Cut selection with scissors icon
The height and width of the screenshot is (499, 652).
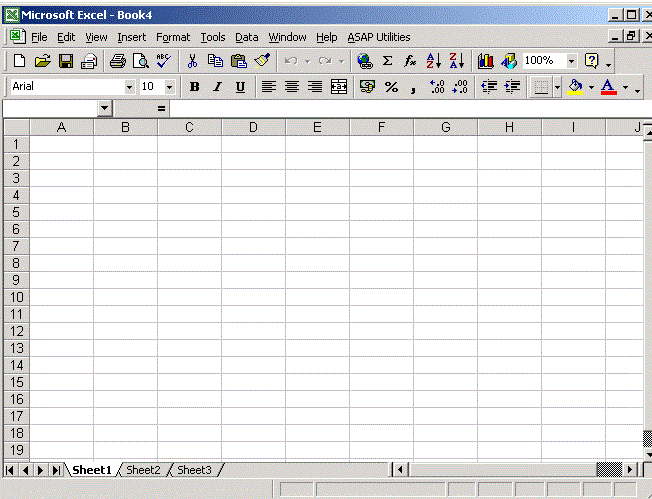pos(192,61)
